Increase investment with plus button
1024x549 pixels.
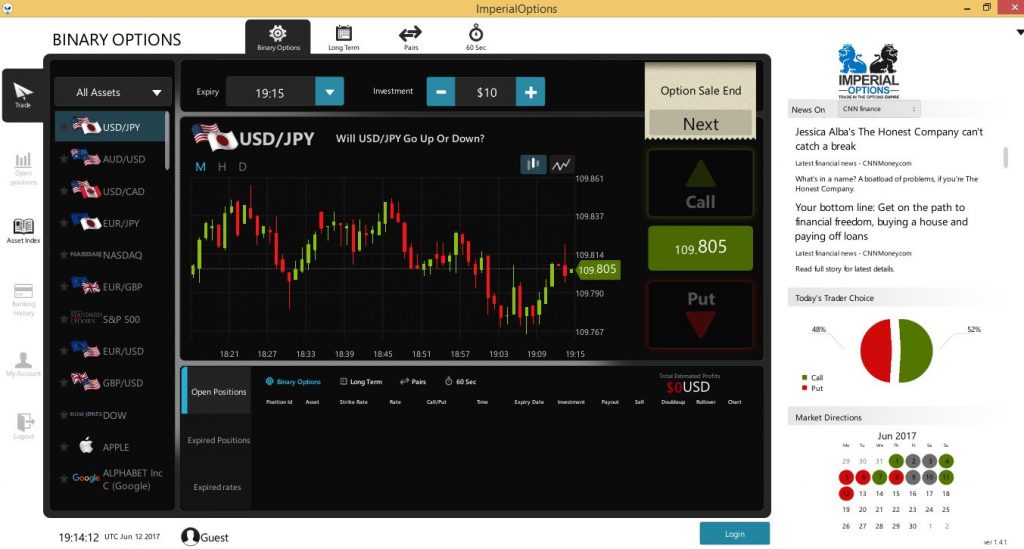(530, 92)
